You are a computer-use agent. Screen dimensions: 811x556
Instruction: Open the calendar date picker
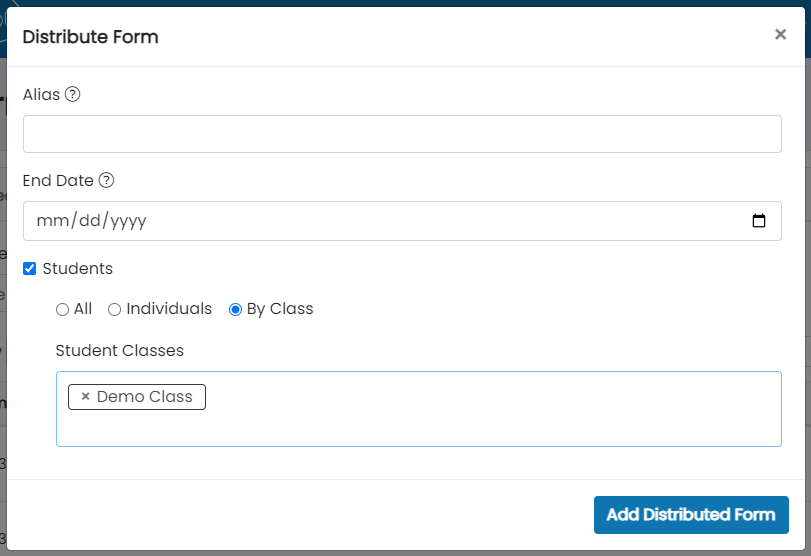758,221
